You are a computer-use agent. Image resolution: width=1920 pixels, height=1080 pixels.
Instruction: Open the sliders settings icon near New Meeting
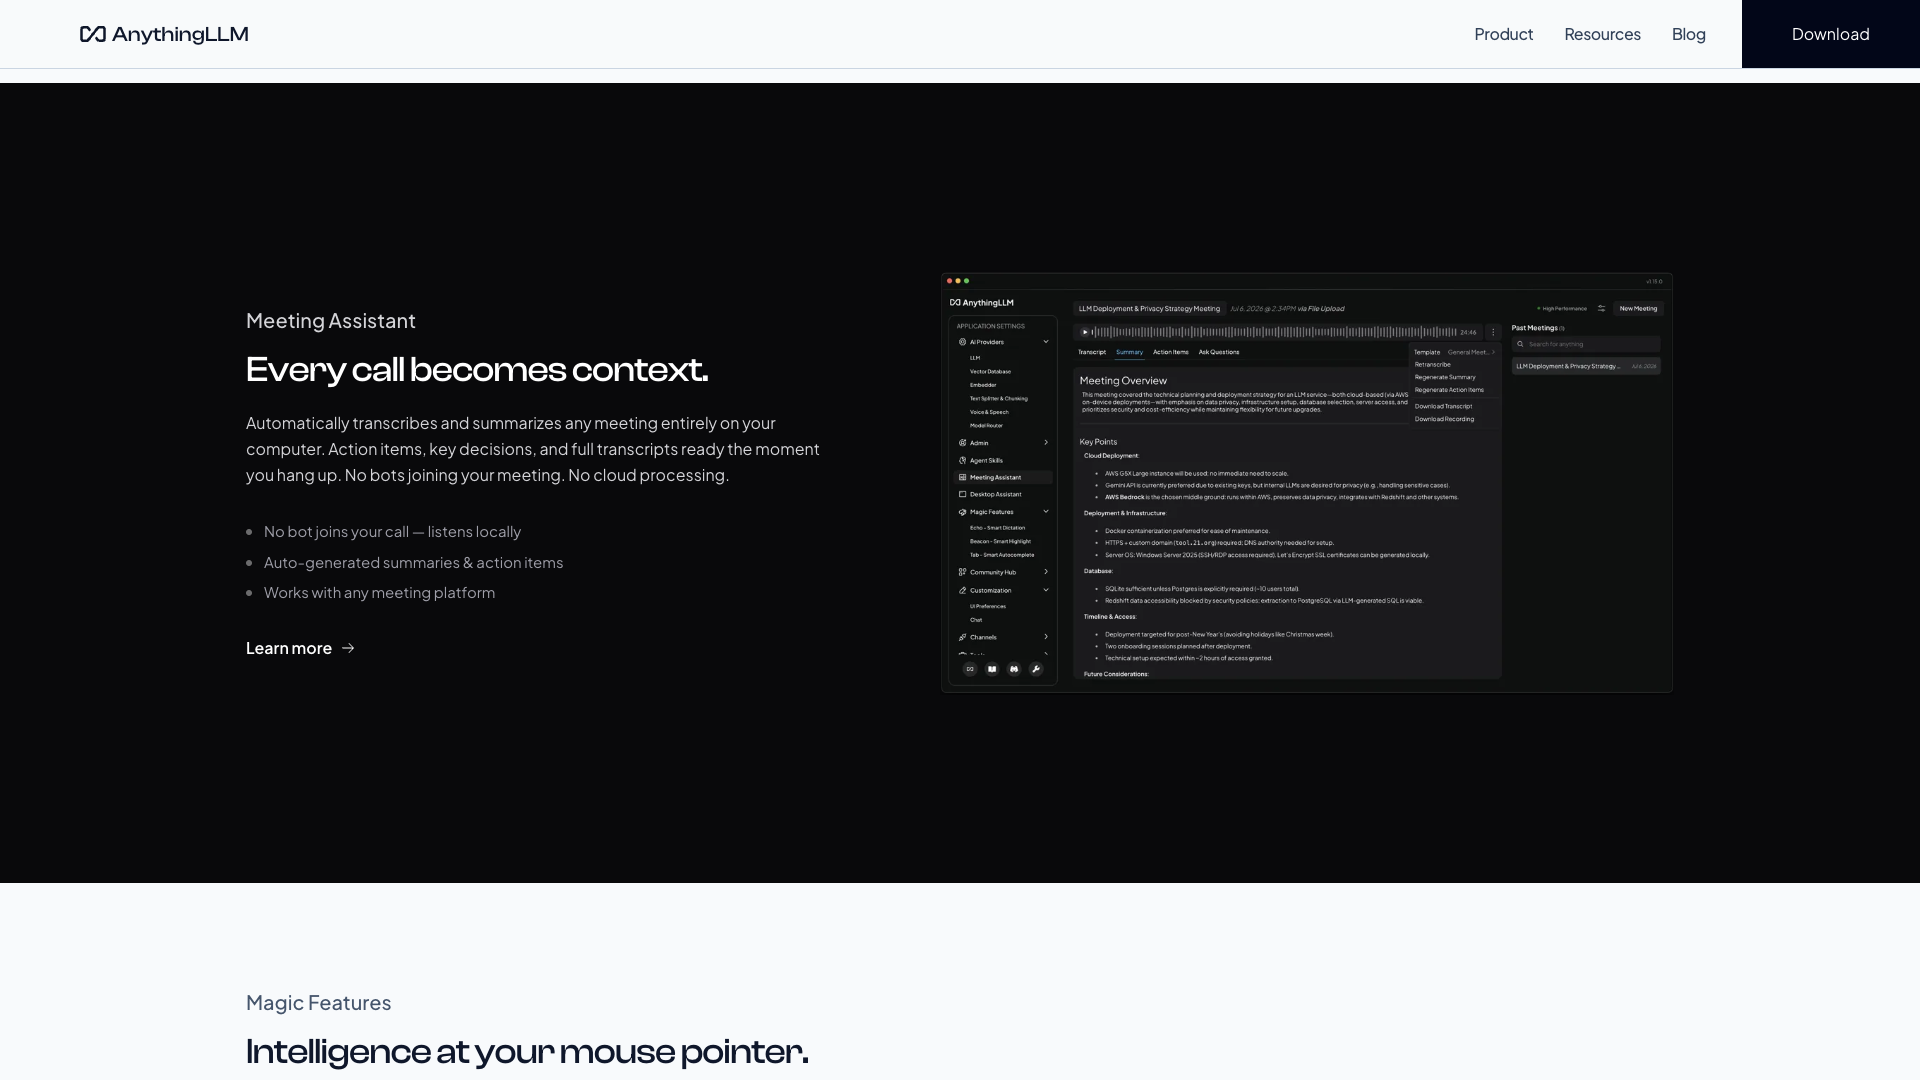pyautogui.click(x=1601, y=308)
